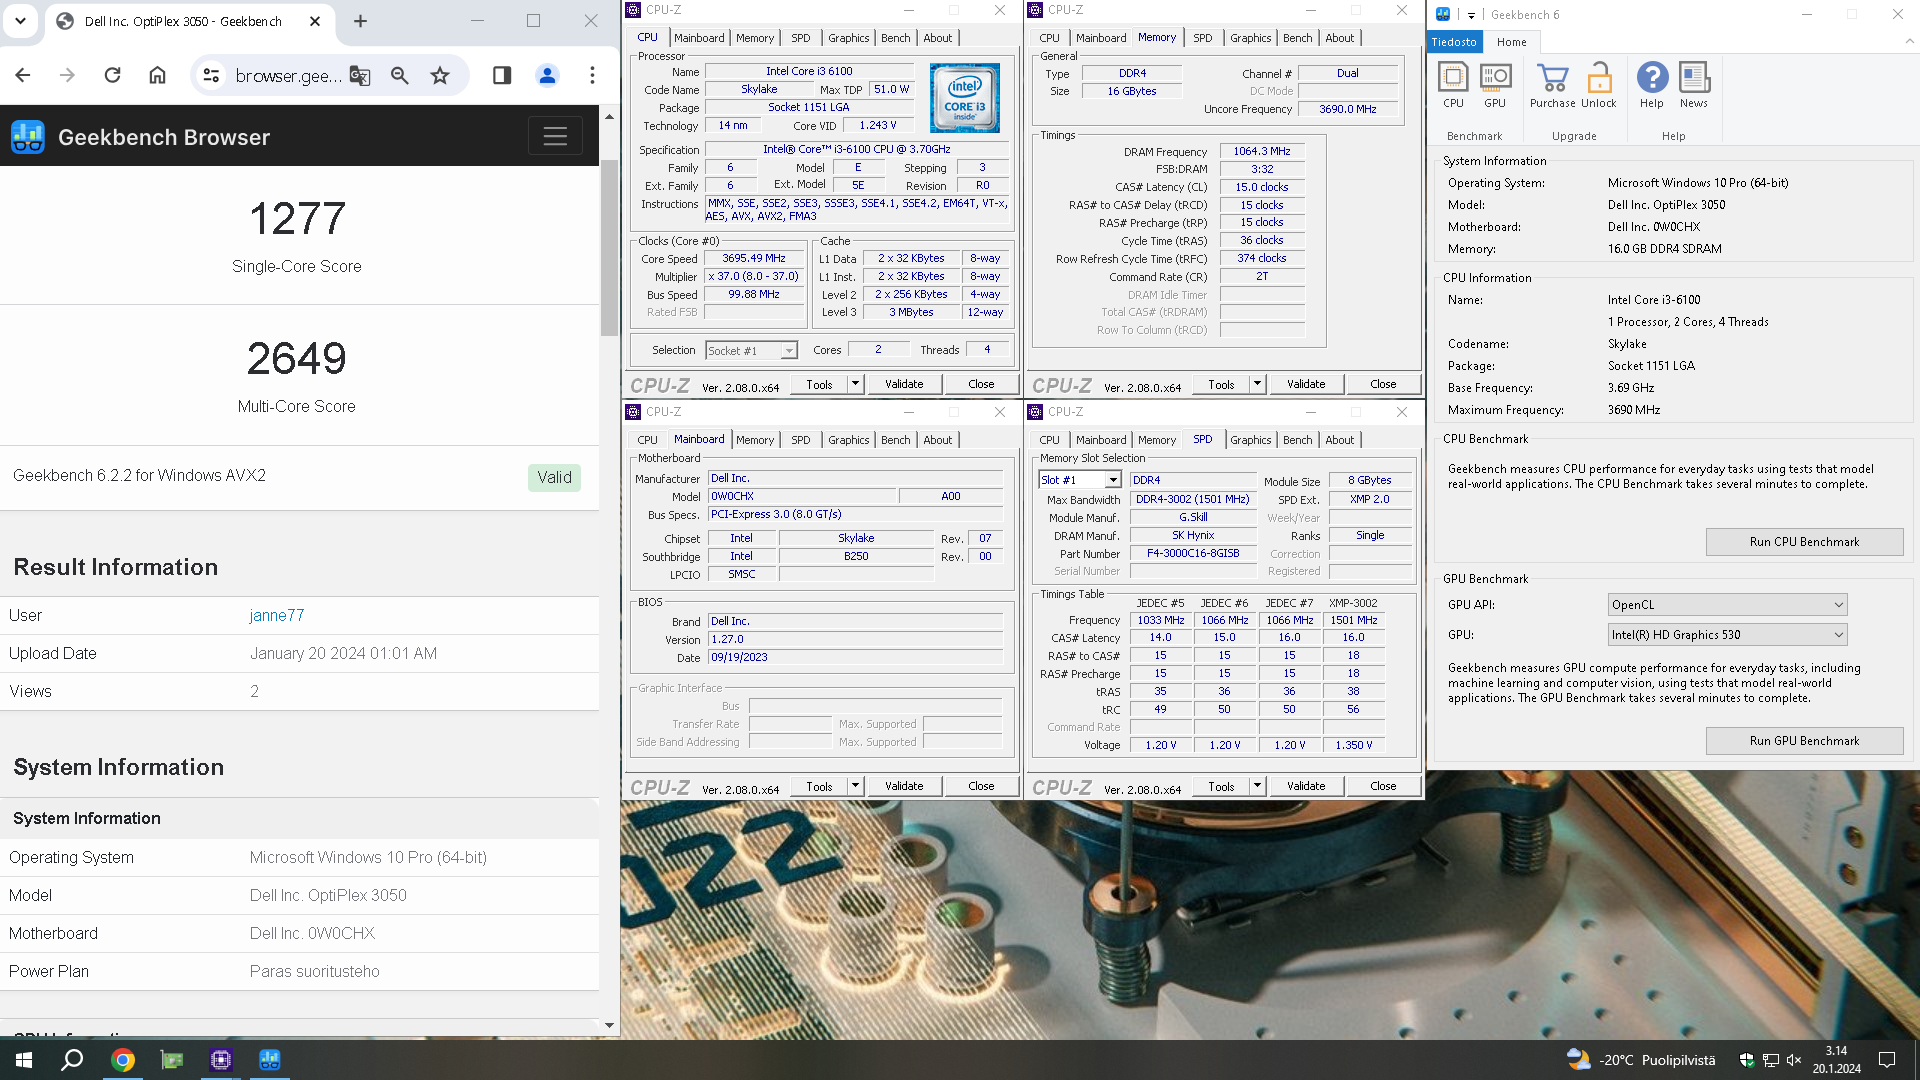Expand Tools dropdown arrow in CPU-Z Memory window
The width and height of the screenshot is (1920, 1080).
1257,384
